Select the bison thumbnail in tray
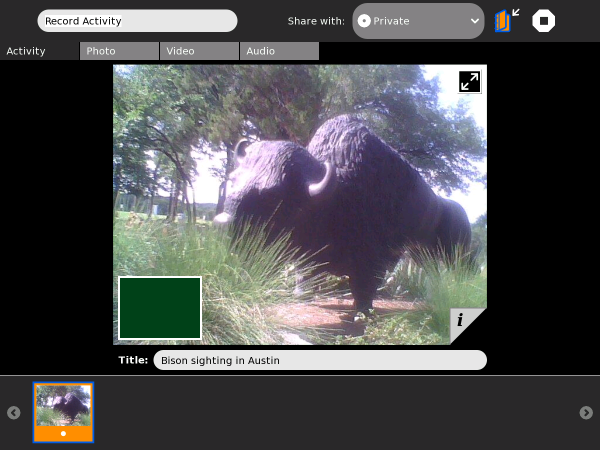600x450 pixels. click(x=63, y=405)
